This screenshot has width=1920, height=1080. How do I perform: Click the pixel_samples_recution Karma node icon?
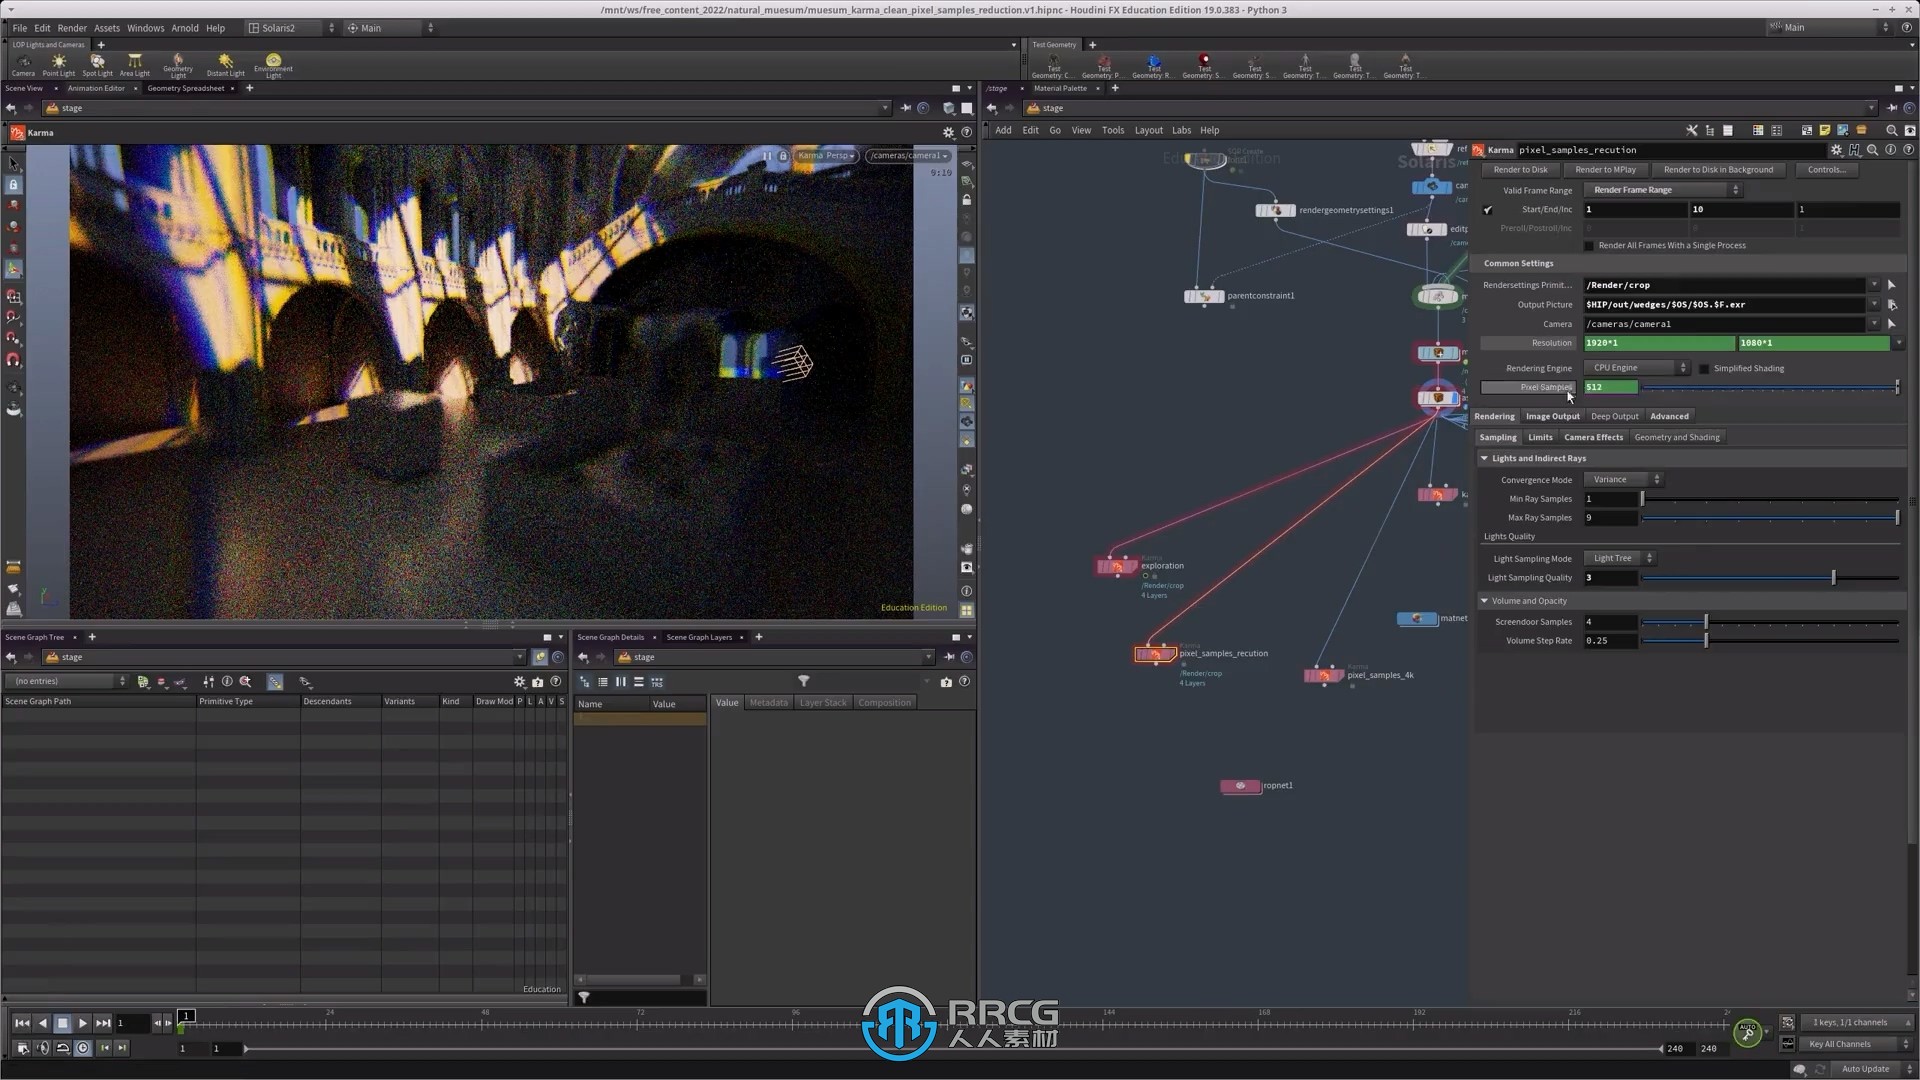coord(1155,654)
